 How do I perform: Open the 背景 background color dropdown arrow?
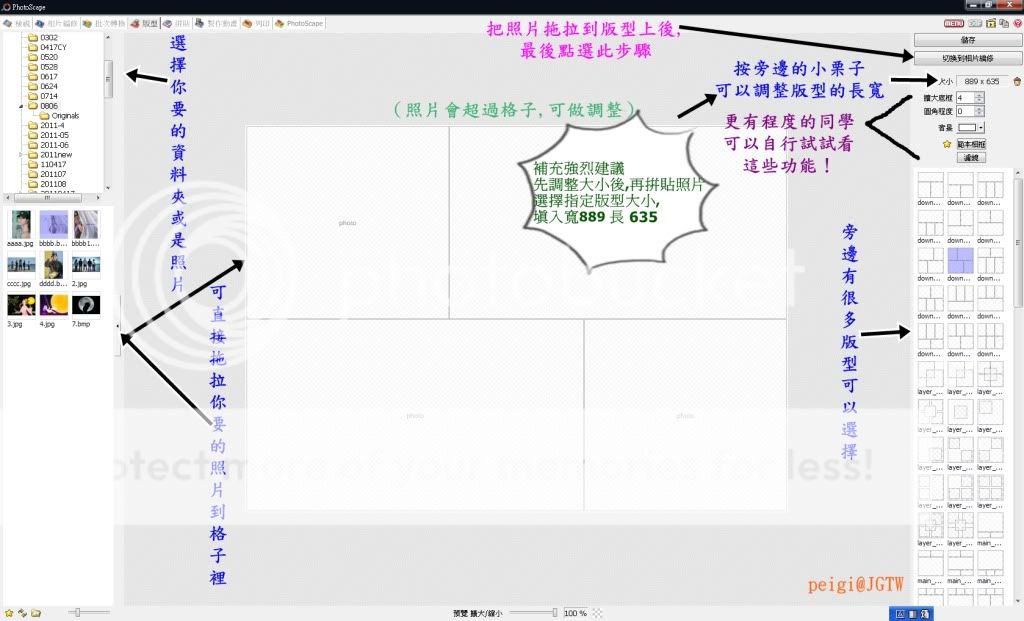[981, 128]
